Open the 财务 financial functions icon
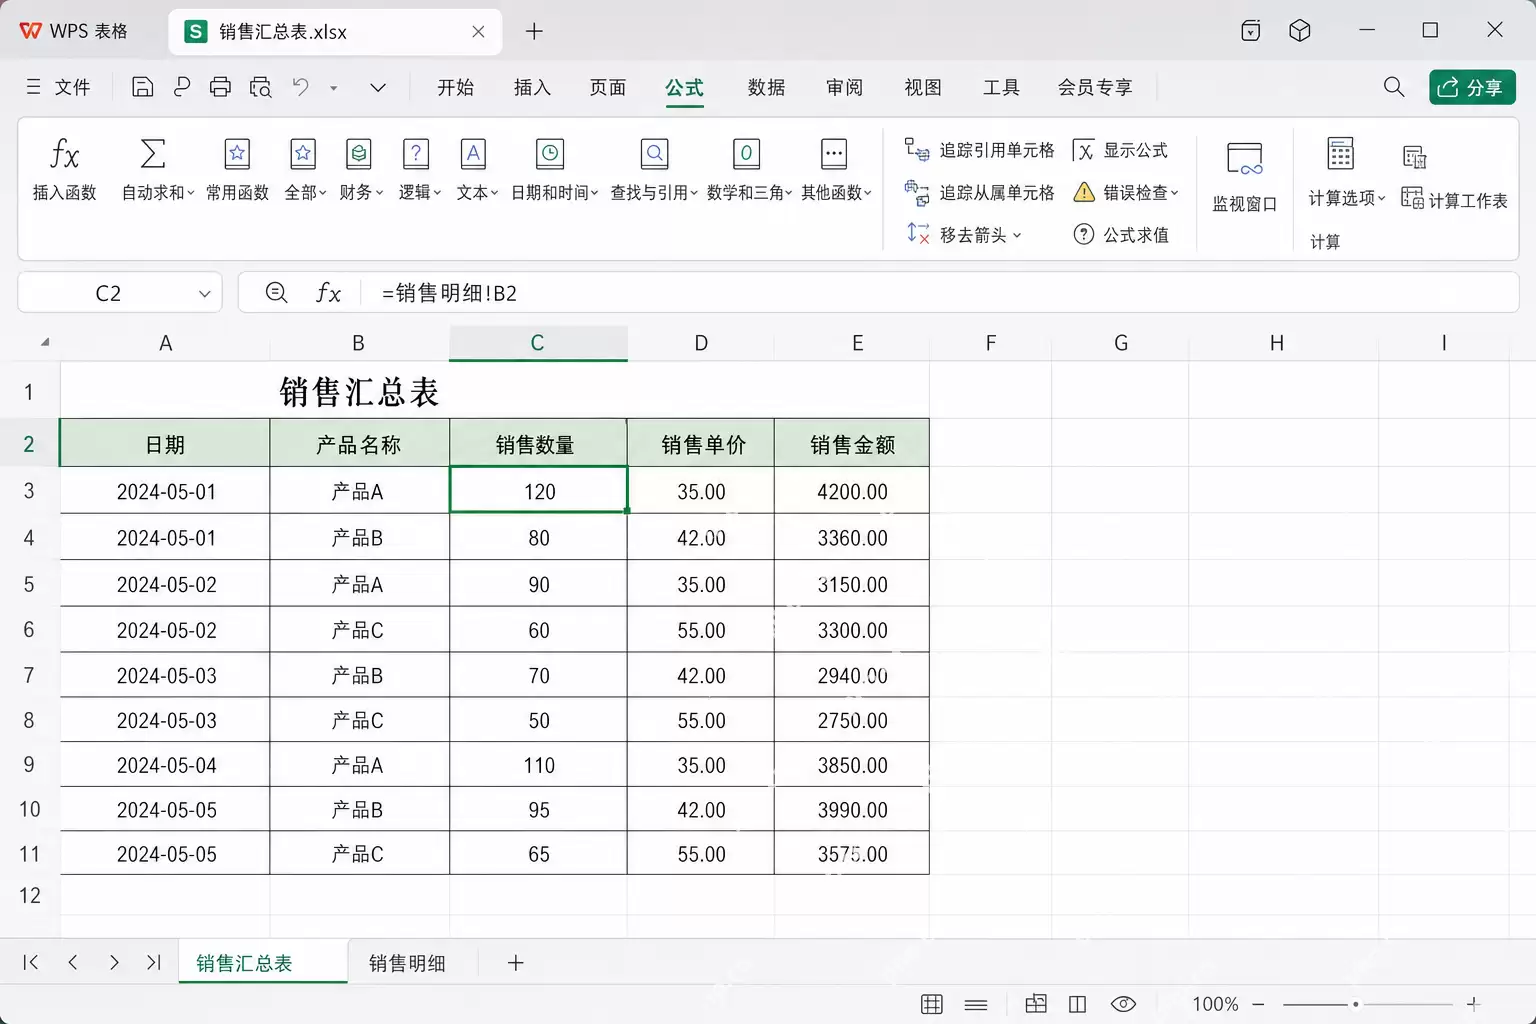 point(359,154)
